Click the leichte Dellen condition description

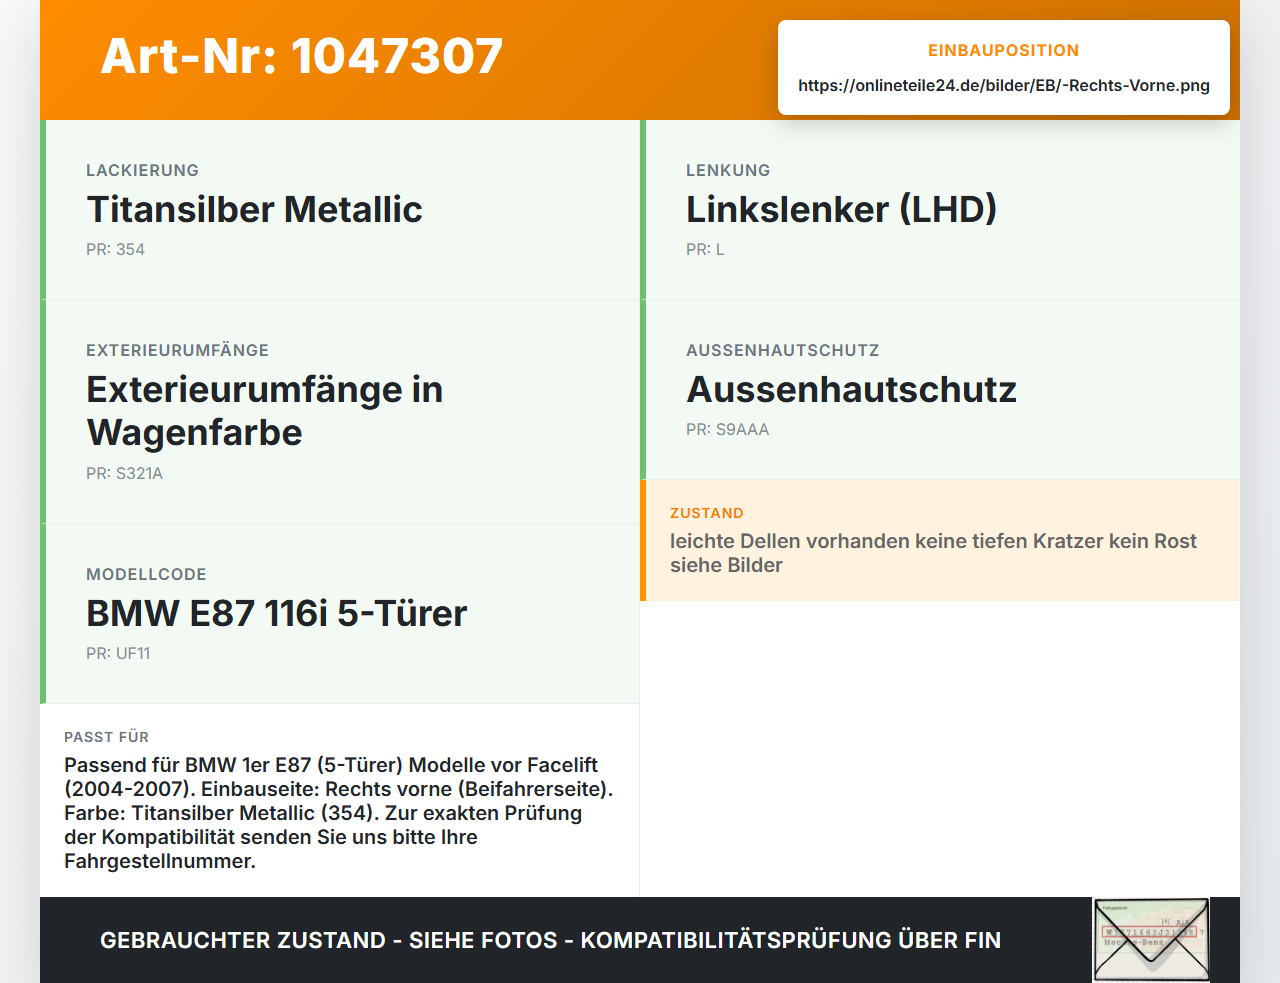[933, 553]
